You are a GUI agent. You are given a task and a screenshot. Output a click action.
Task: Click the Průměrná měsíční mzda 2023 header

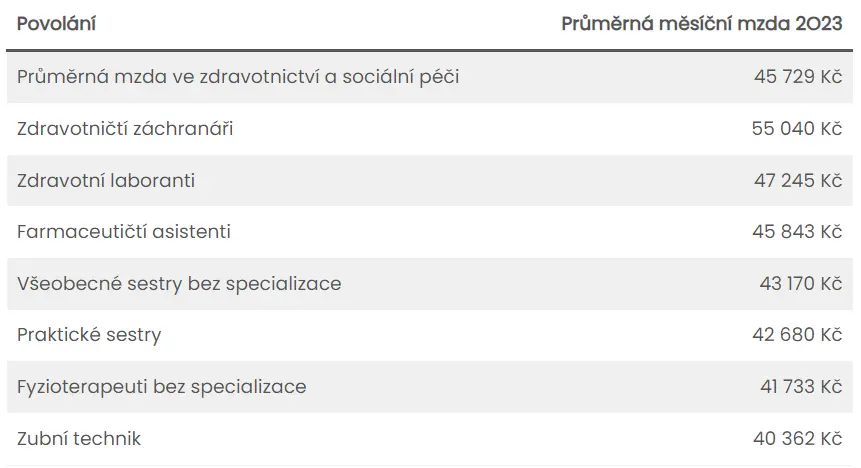(701, 24)
